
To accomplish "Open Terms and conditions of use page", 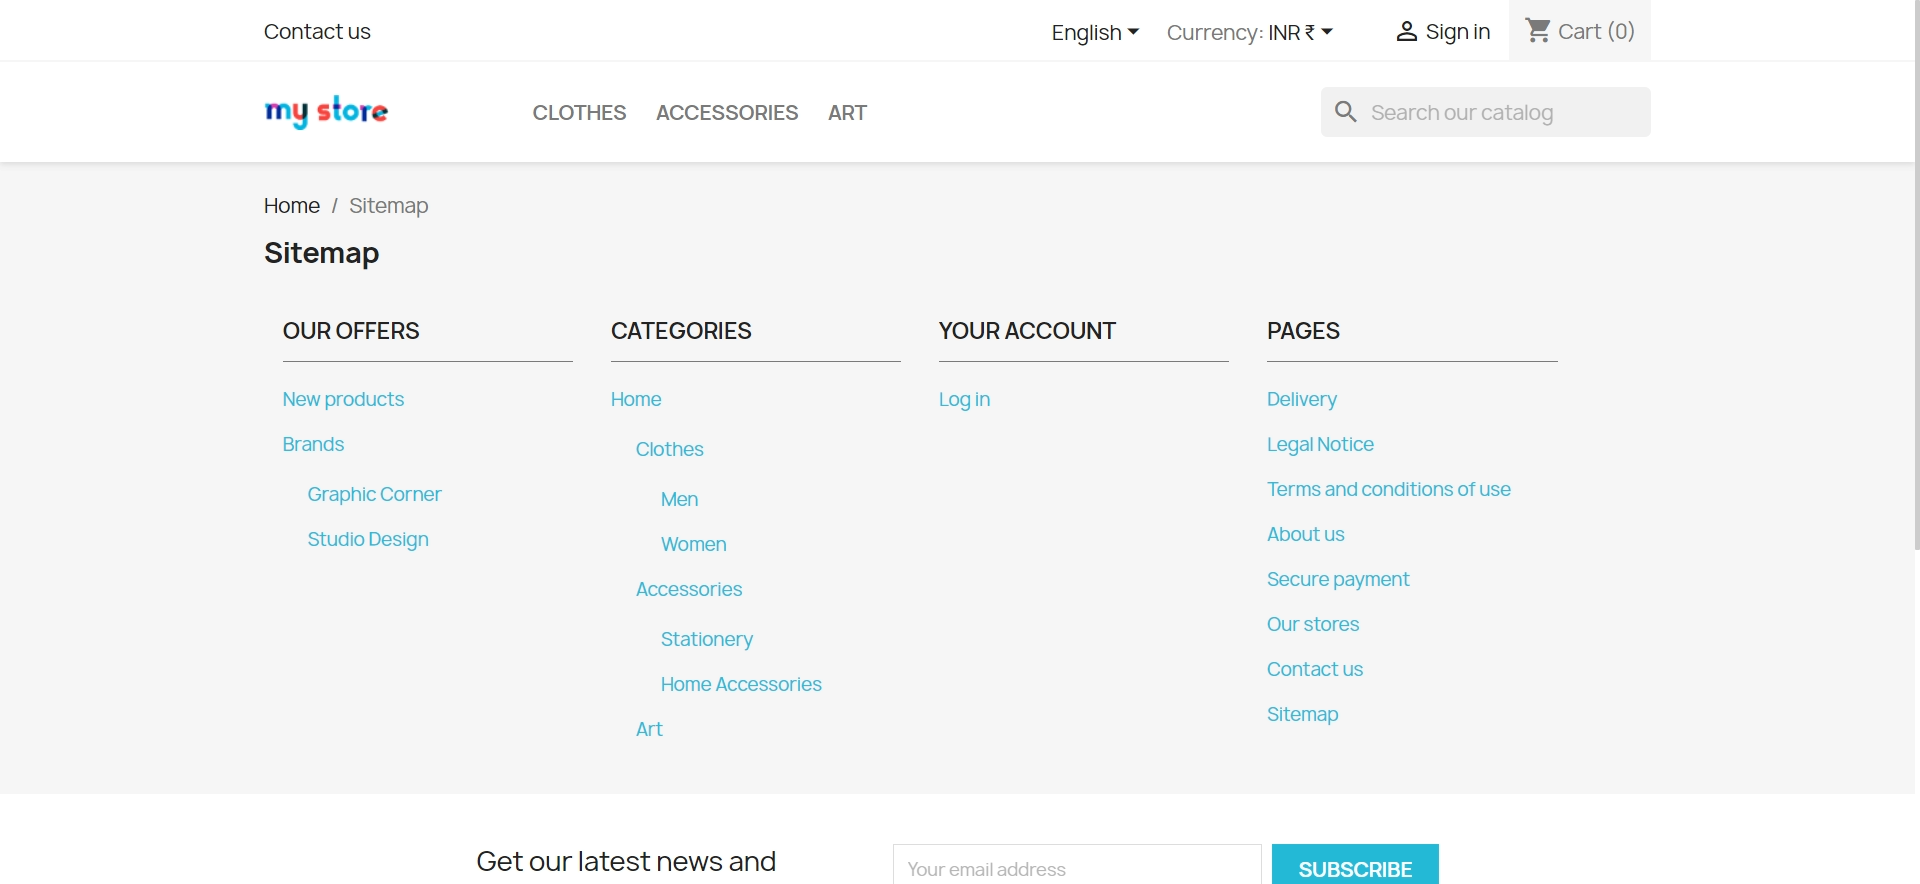I will point(1388,489).
